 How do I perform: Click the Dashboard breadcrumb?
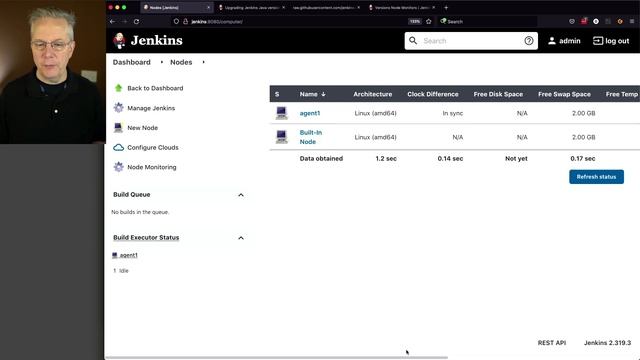(x=131, y=62)
